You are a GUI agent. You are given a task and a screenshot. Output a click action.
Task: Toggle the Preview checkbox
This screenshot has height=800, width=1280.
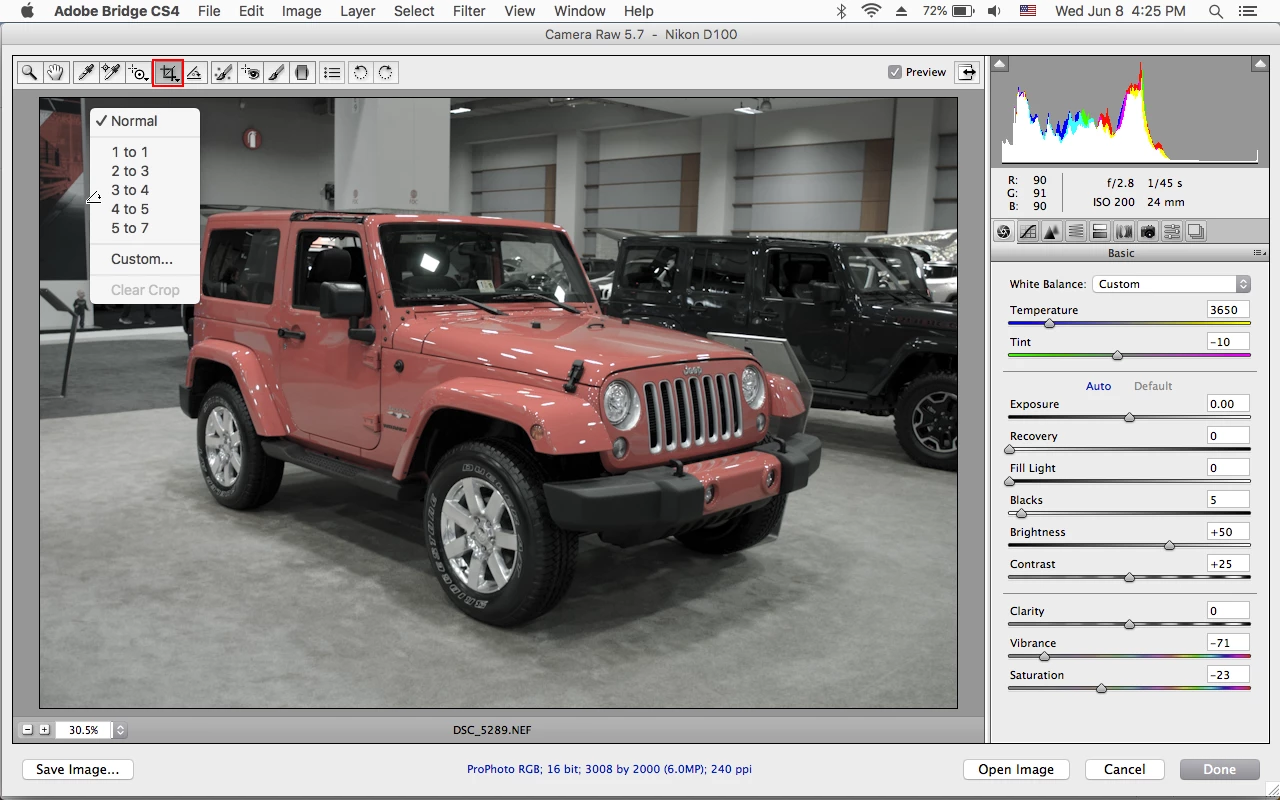click(895, 72)
